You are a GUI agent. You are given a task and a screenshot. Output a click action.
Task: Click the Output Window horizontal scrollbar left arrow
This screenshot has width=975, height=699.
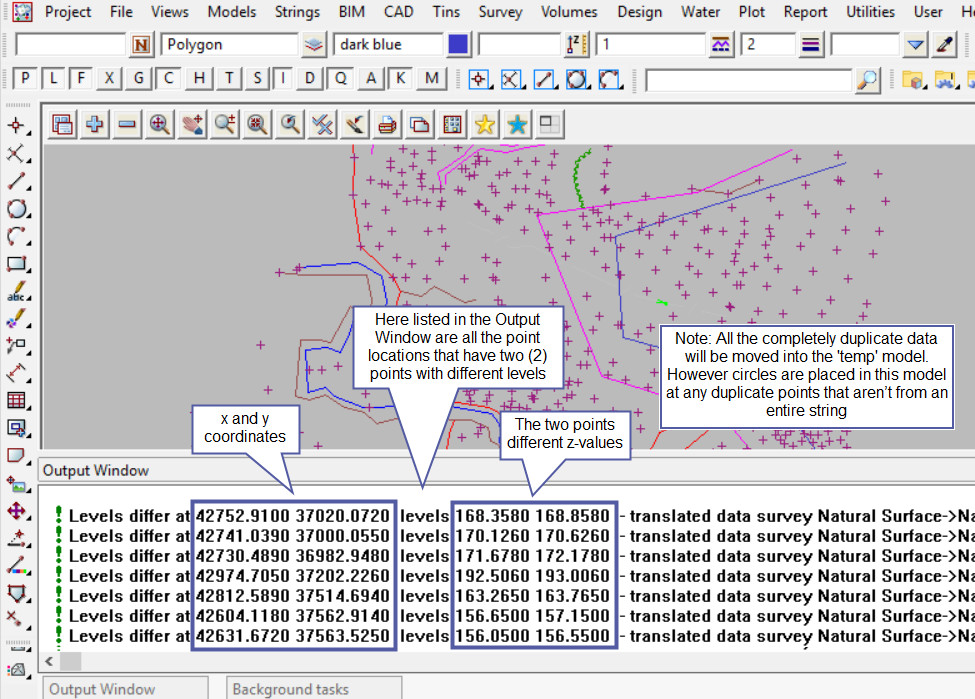50,662
